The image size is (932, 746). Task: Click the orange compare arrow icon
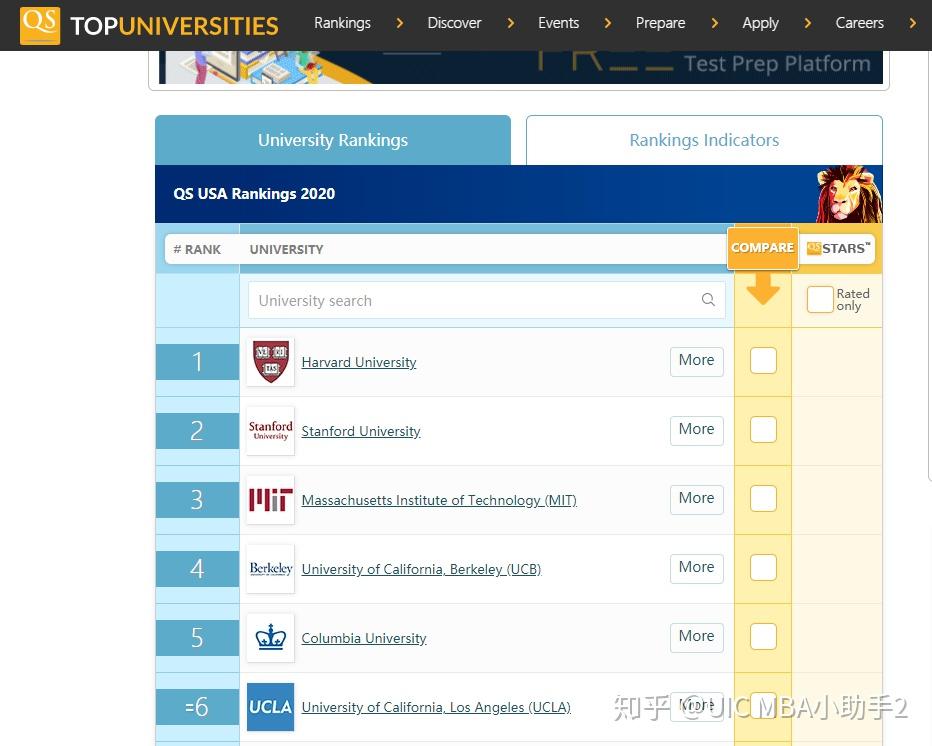(x=763, y=288)
